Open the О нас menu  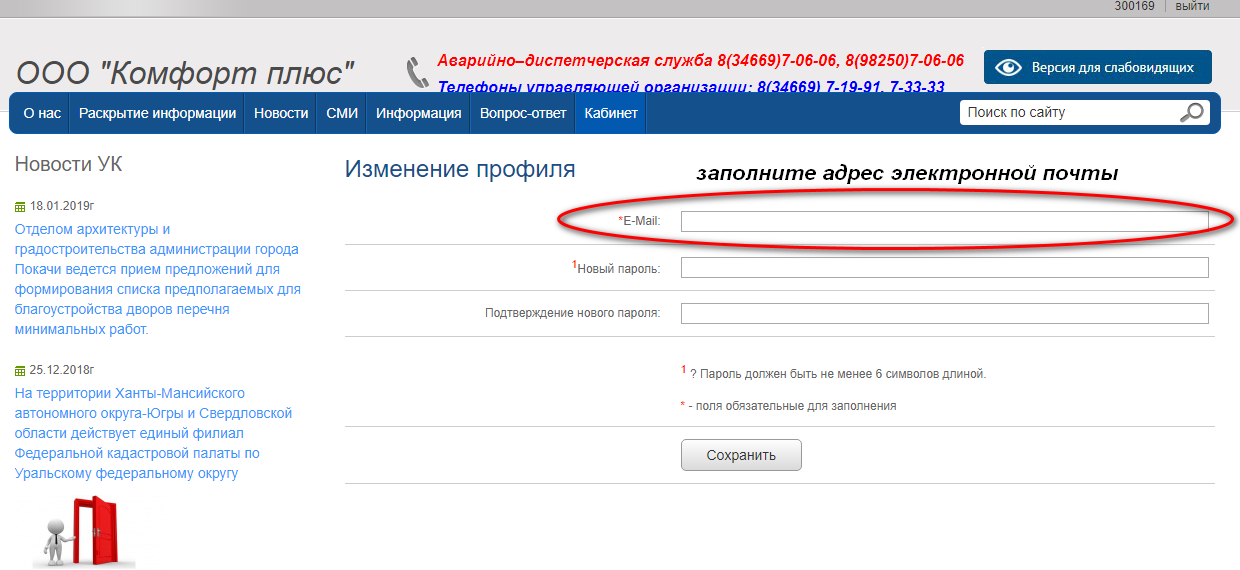(42, 113)
